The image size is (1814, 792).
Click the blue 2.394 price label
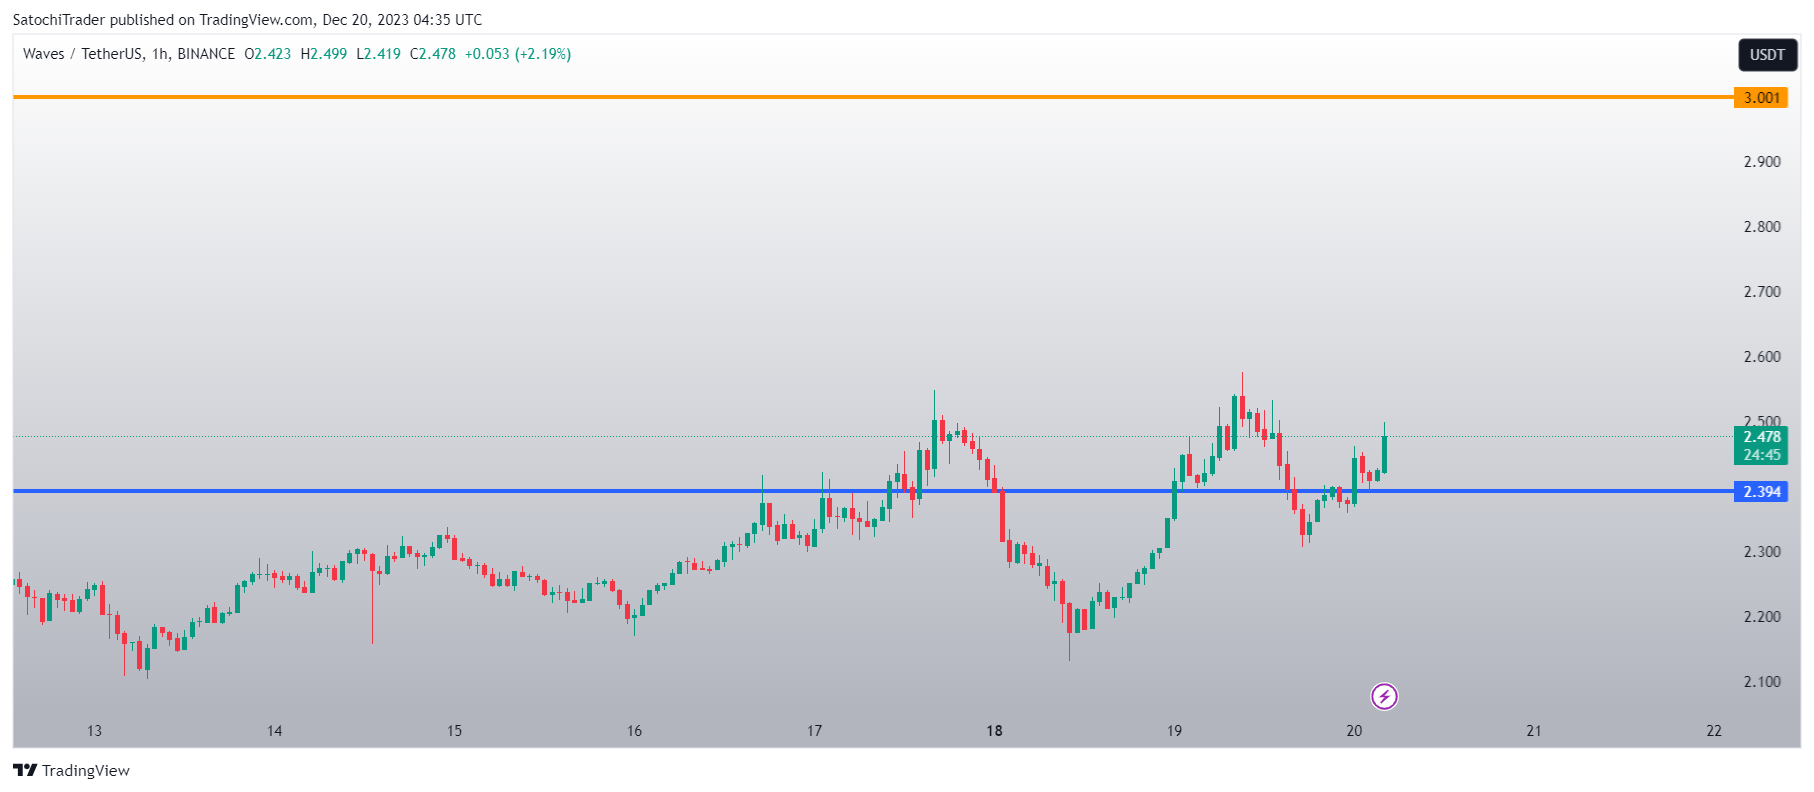[x=1761, y=491]
